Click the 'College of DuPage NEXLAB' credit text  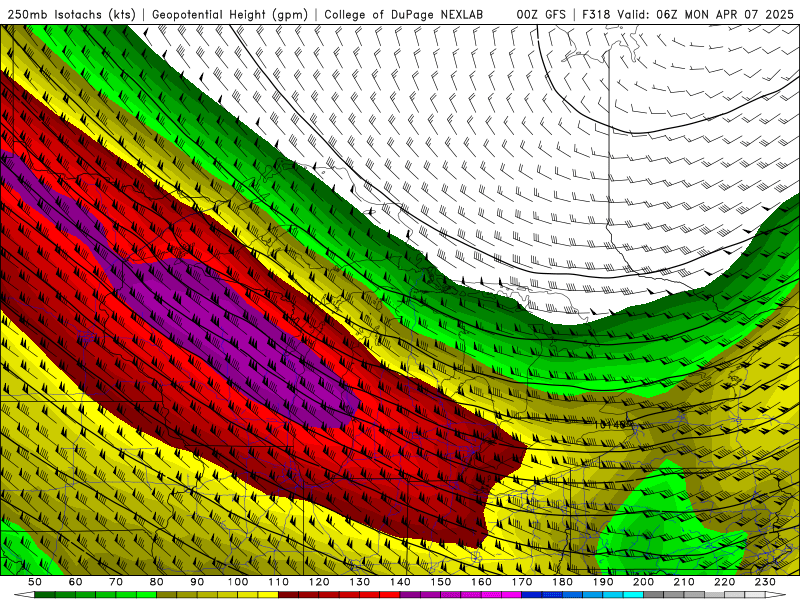pos(404,14)
